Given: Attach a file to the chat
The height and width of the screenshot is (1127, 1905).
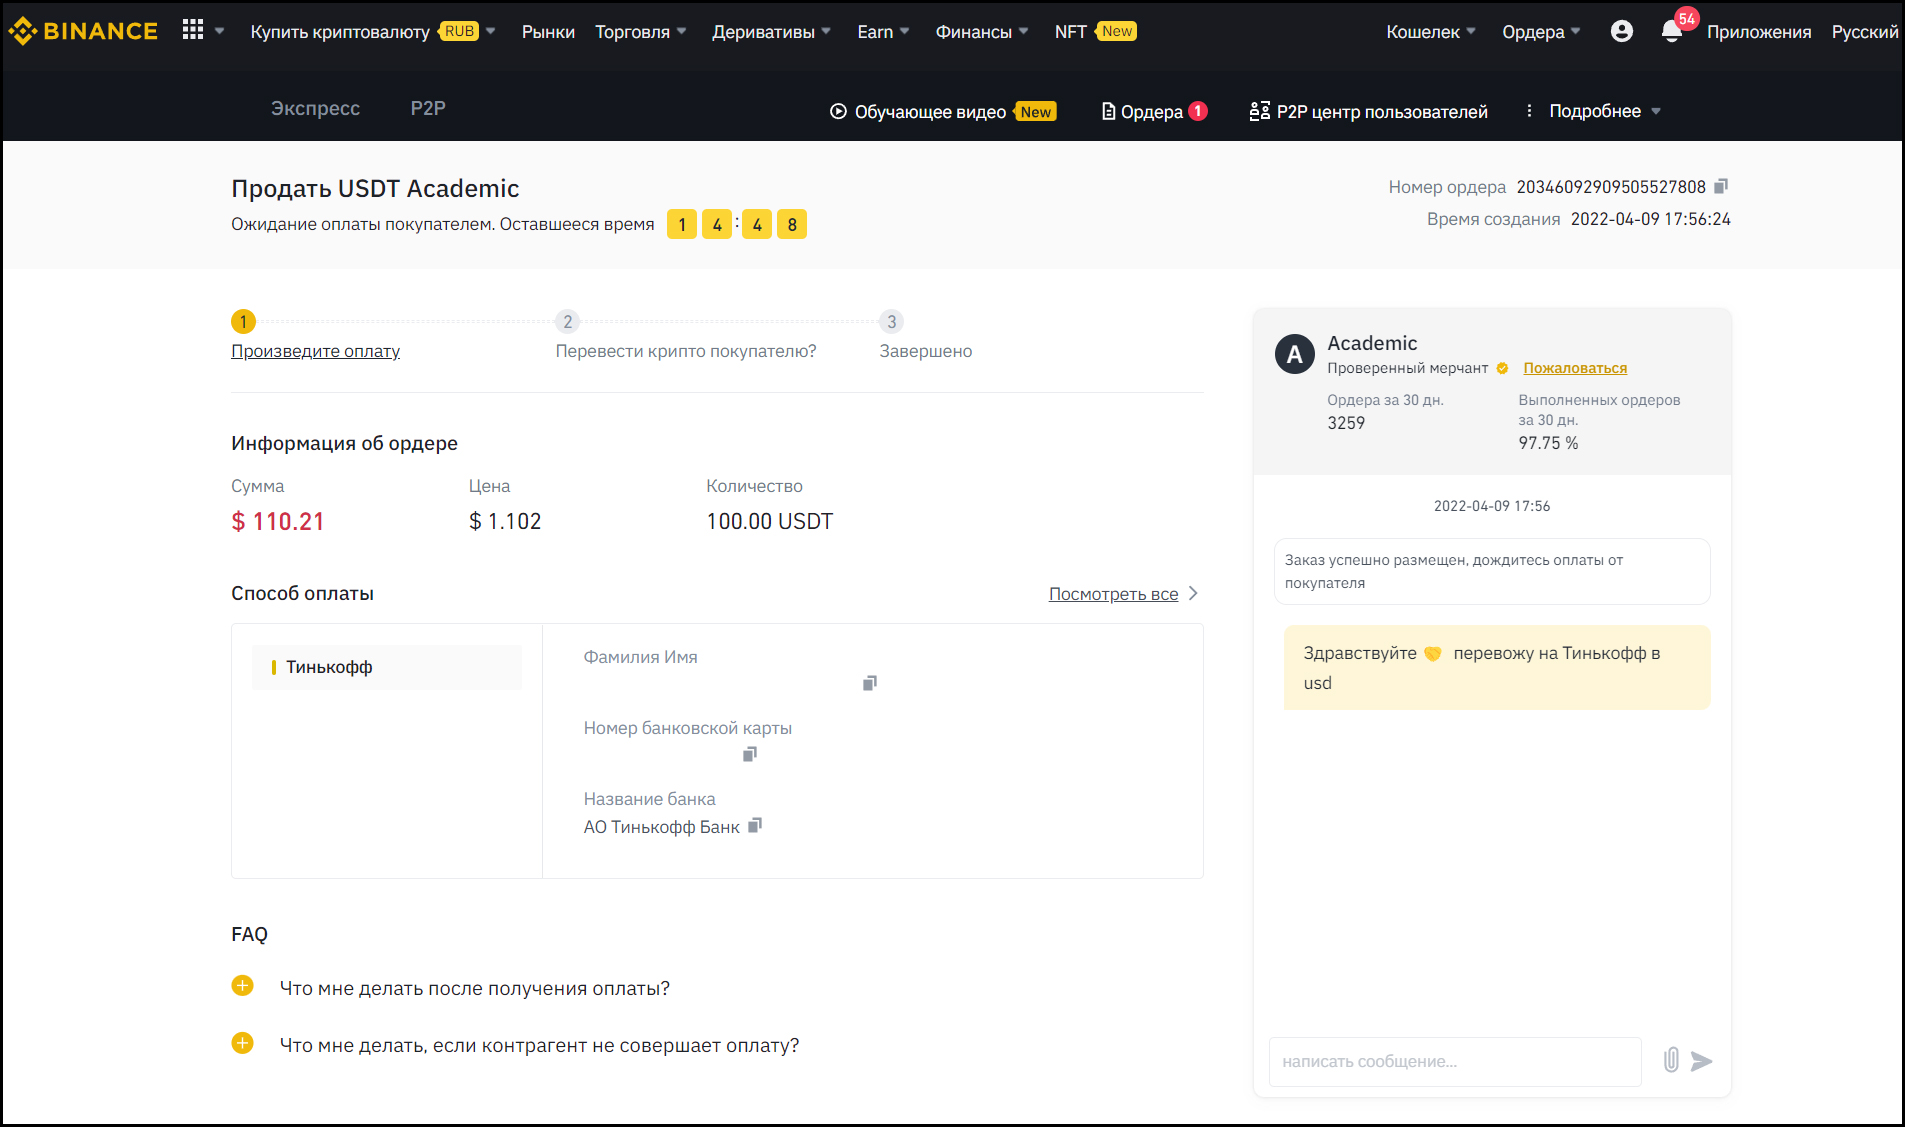Looking at the screenshot, I should coord(1671,1060).
